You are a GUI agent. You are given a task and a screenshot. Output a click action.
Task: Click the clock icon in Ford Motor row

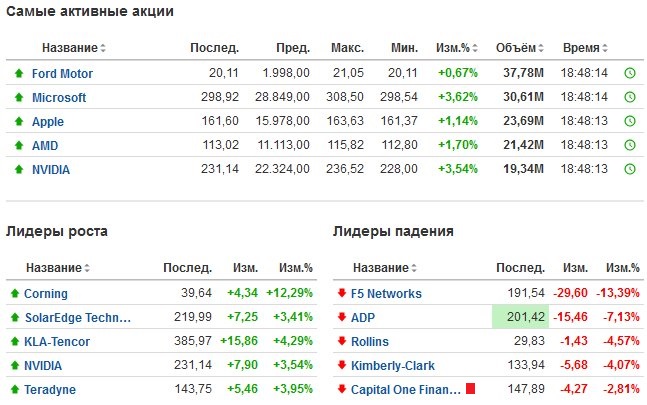(x=629, y=73)
